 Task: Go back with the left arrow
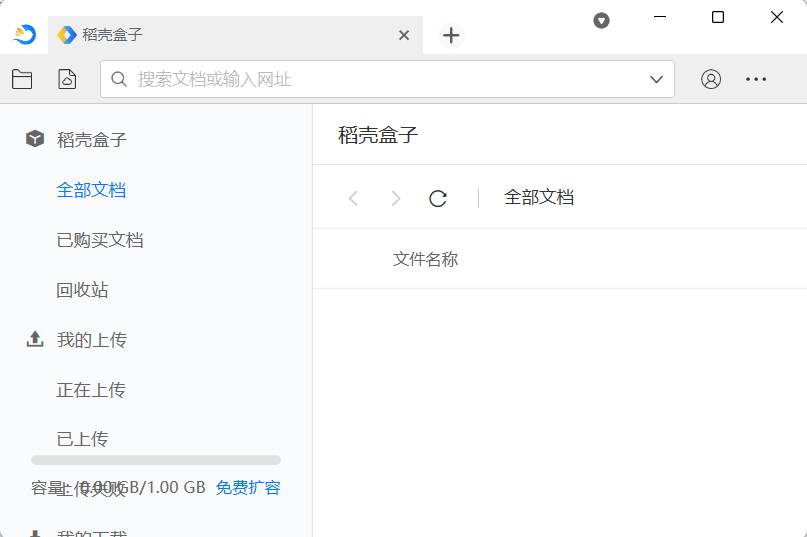point(353,198)
